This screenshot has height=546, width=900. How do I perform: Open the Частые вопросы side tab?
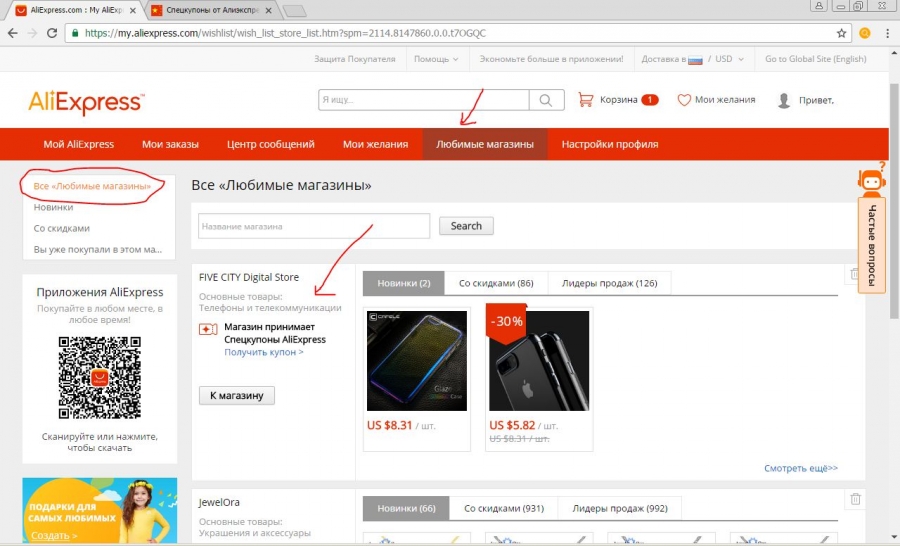tap(872, 245)
